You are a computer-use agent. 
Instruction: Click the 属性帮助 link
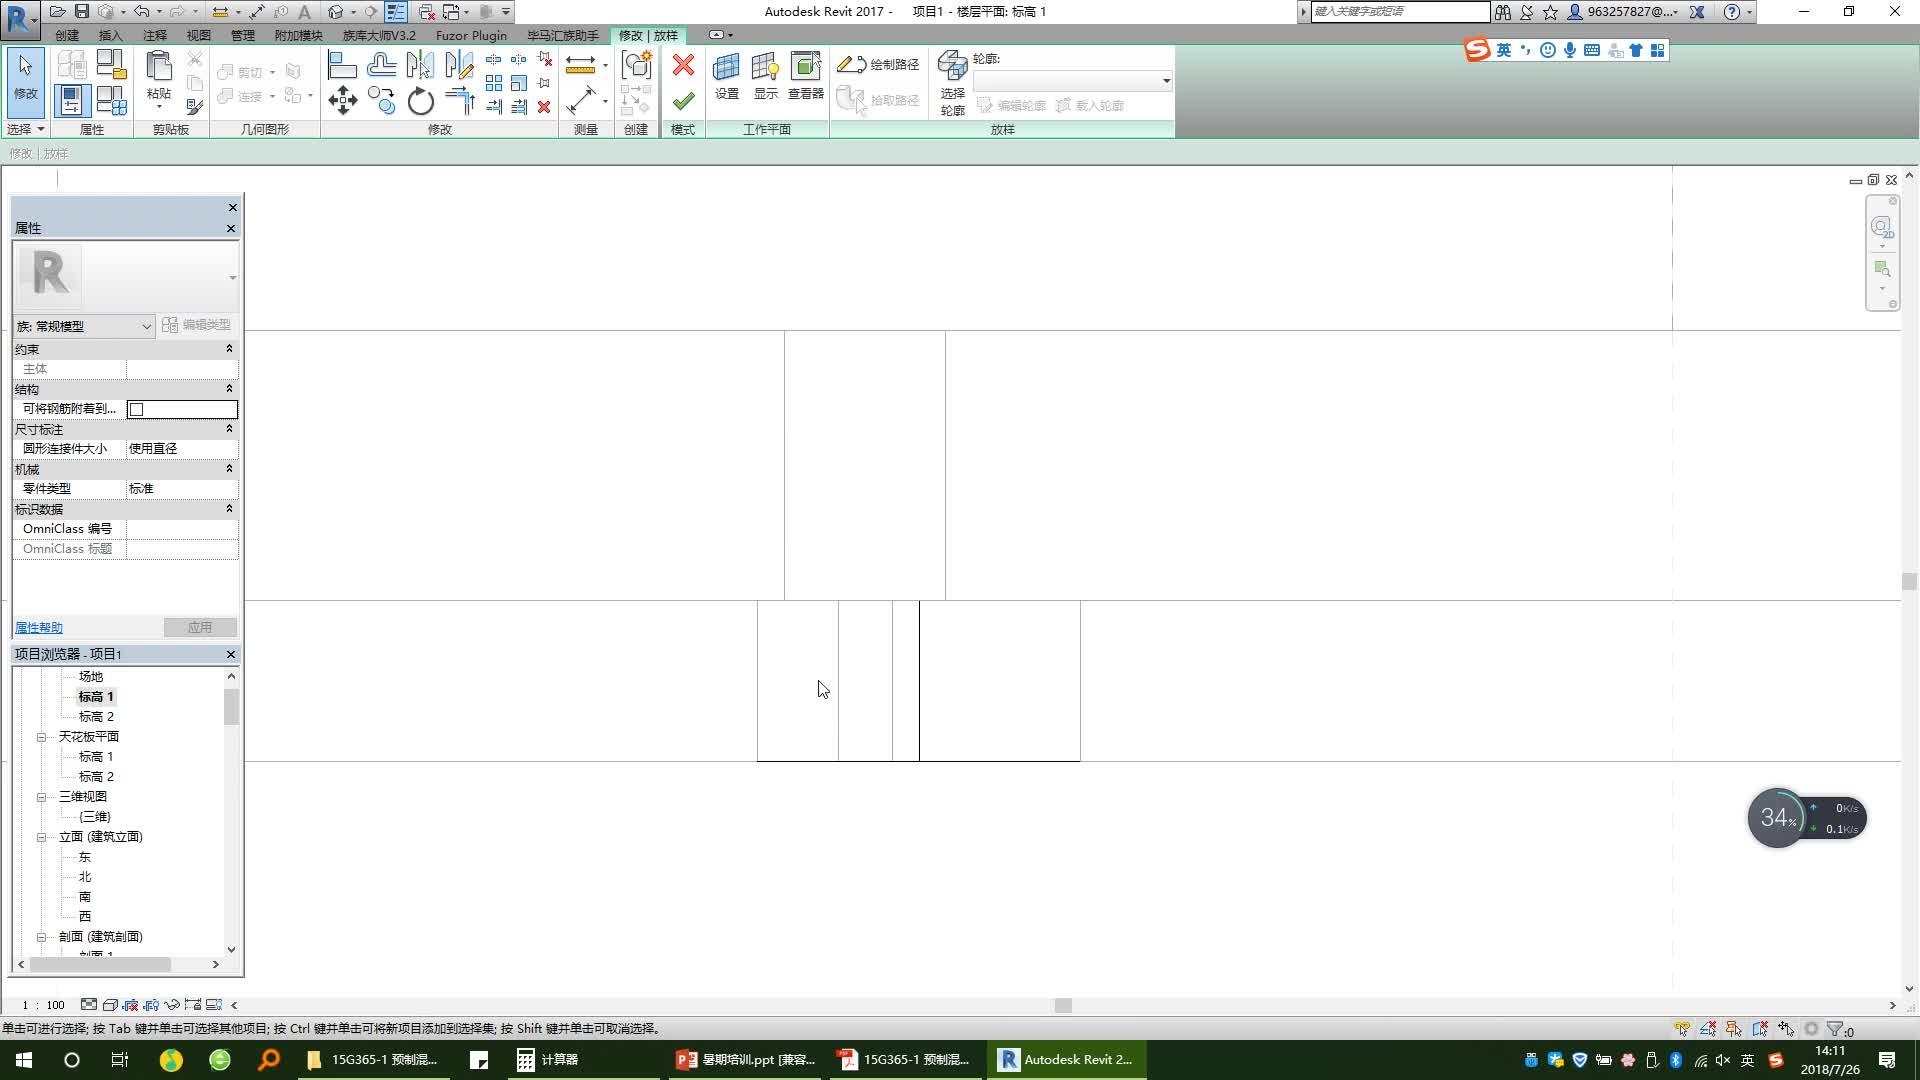tap(39, 628)
